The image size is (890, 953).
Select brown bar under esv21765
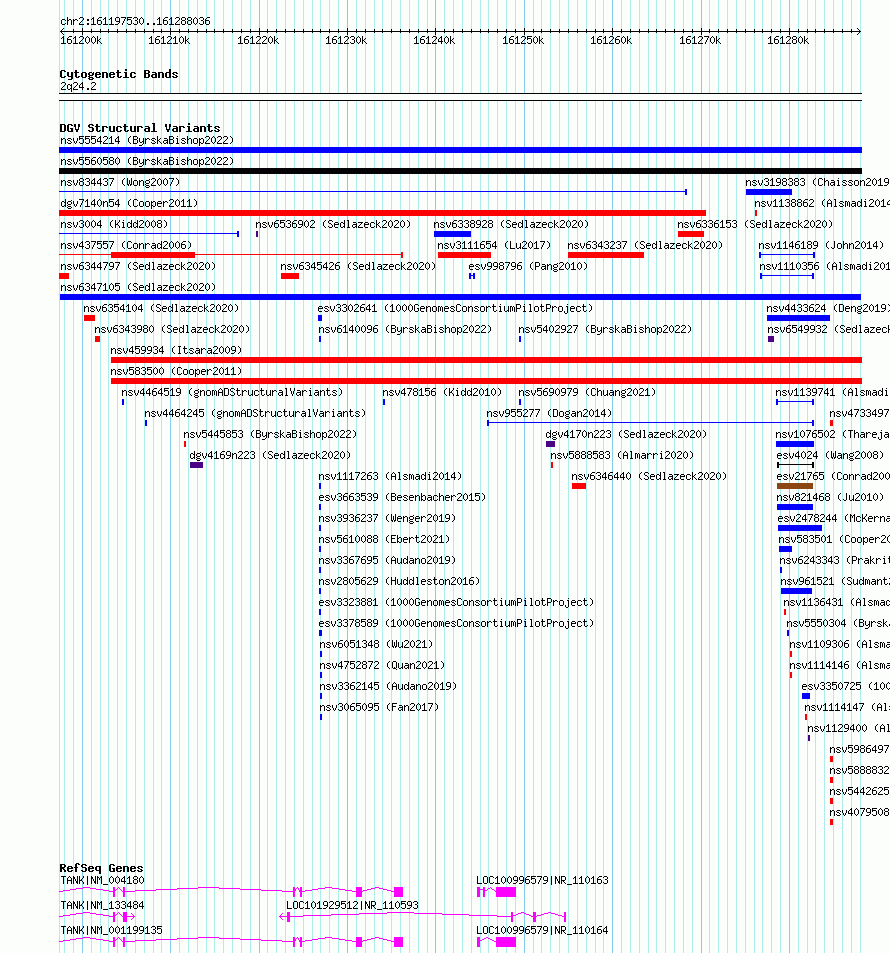click(x=795, y=486)
